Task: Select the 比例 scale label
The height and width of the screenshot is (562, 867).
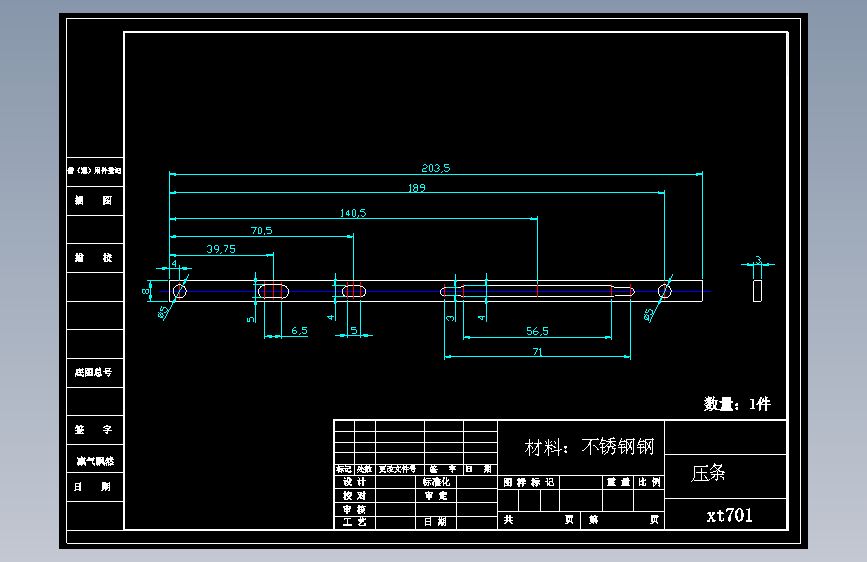Action: tap(649, 482)
